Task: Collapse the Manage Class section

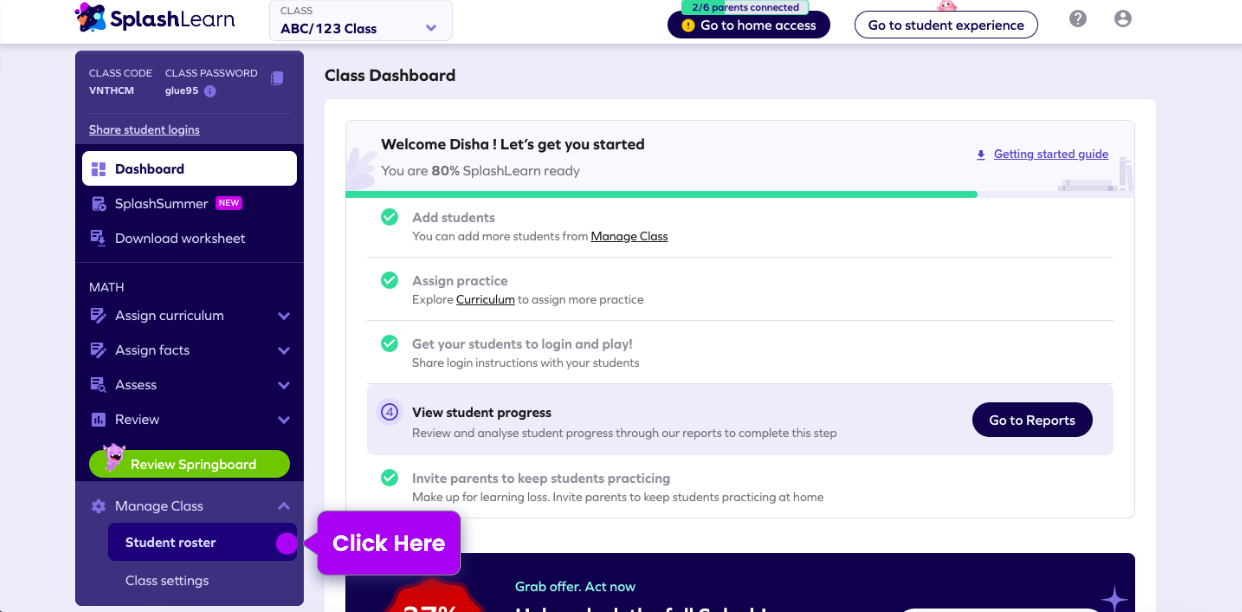Action: tap(284, 506)
